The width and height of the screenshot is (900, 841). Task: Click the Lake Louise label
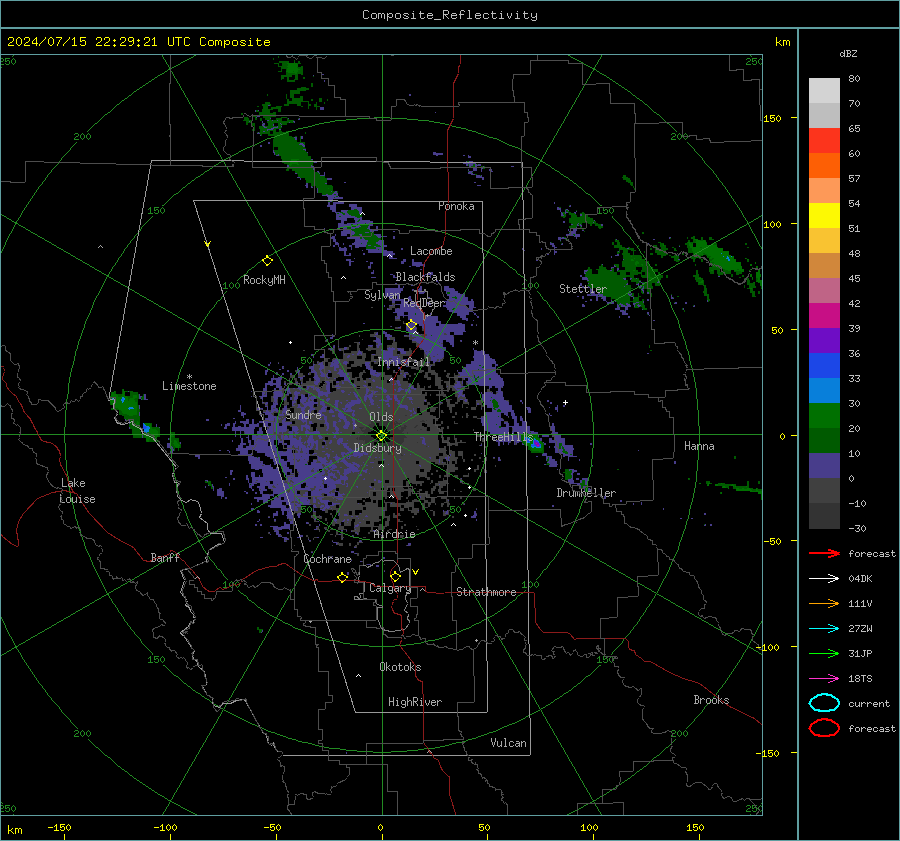(x=77, y=491)
